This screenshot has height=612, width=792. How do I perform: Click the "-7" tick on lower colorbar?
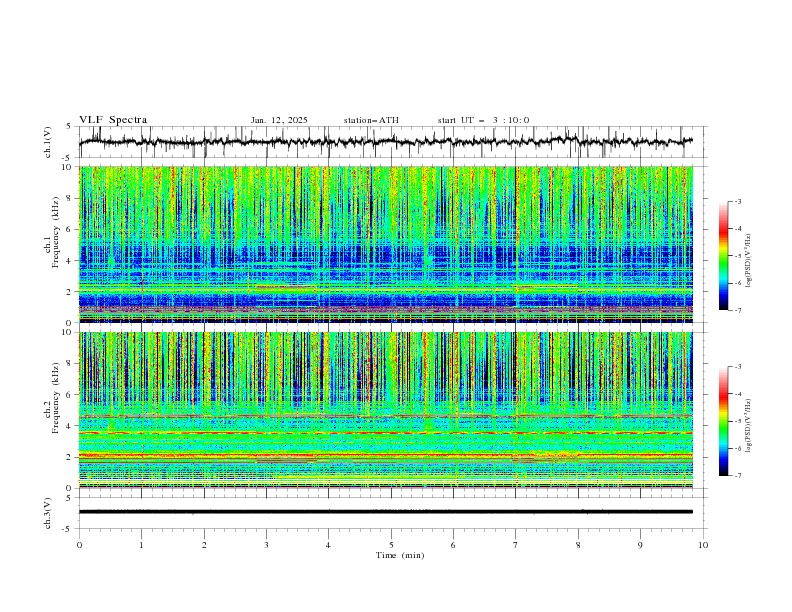click(738, 476)
